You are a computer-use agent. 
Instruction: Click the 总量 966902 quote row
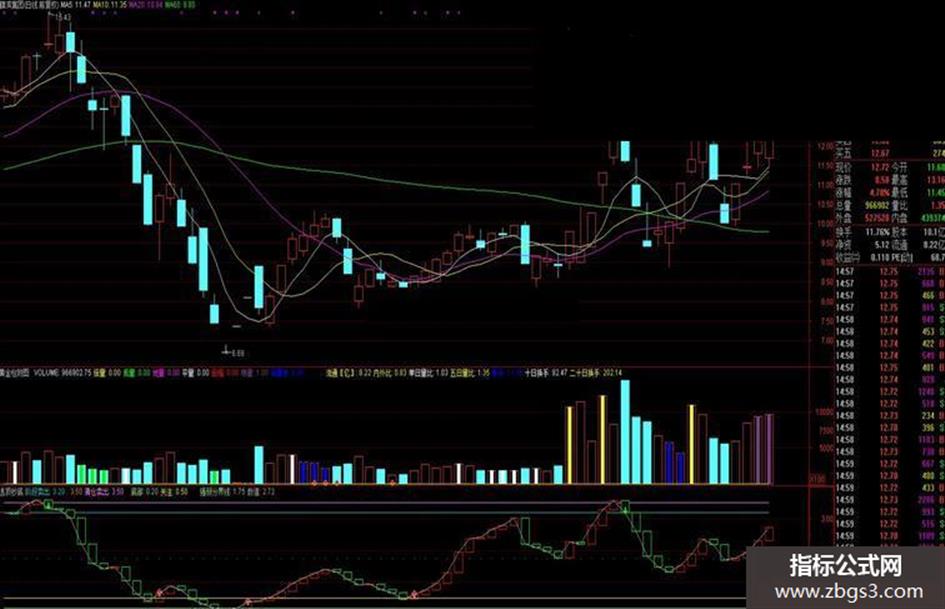coord(862,206)
